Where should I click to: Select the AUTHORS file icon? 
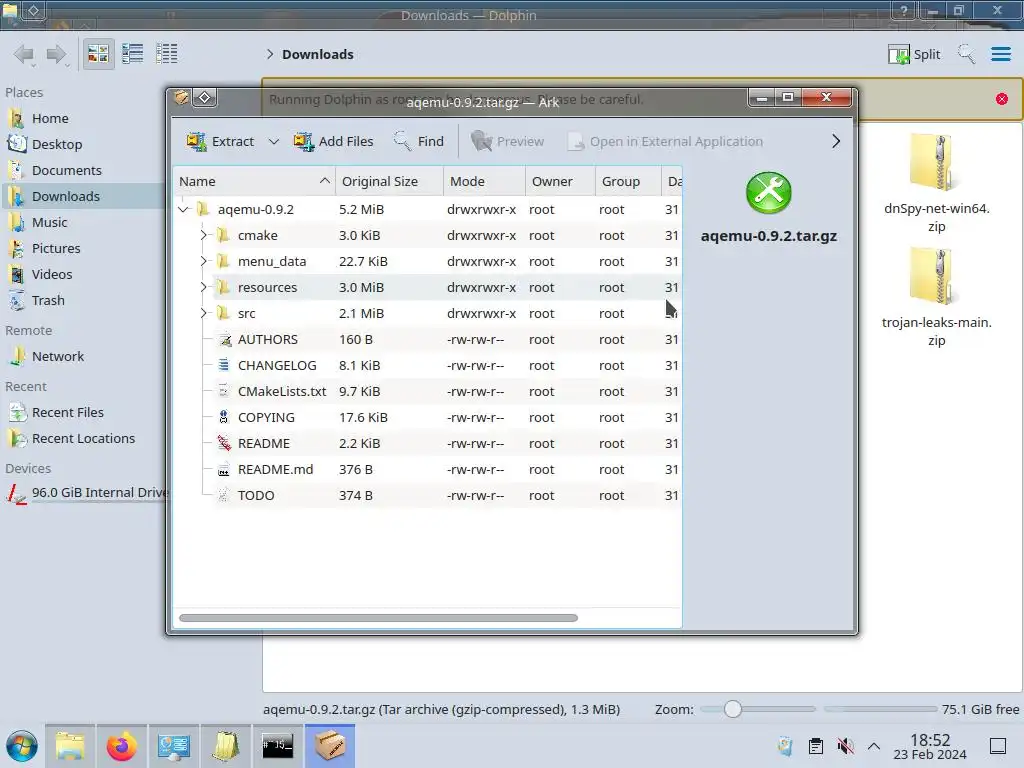coord(224,340)
